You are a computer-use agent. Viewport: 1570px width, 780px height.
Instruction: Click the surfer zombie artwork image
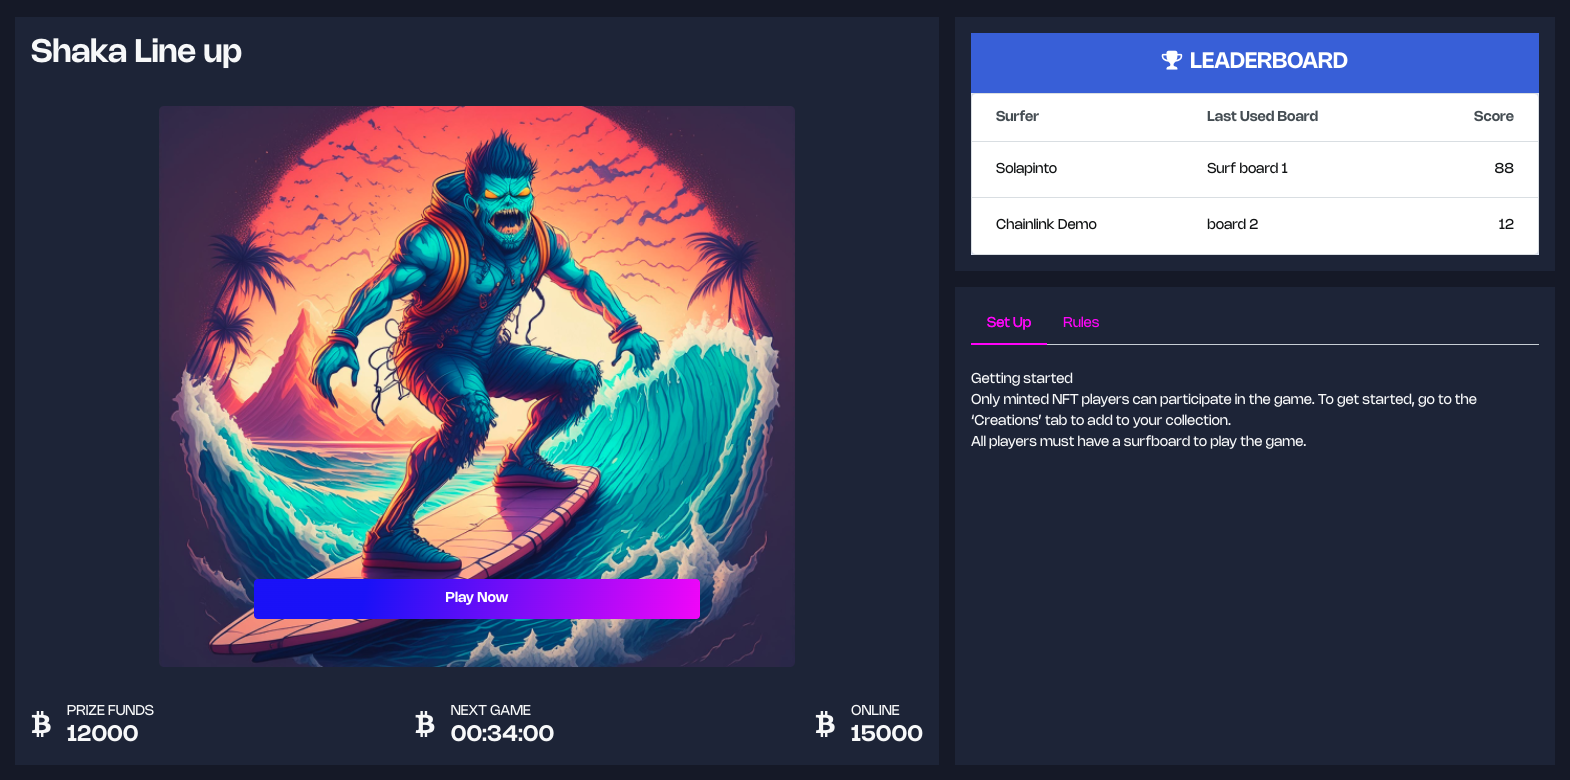tap(477, 386)
